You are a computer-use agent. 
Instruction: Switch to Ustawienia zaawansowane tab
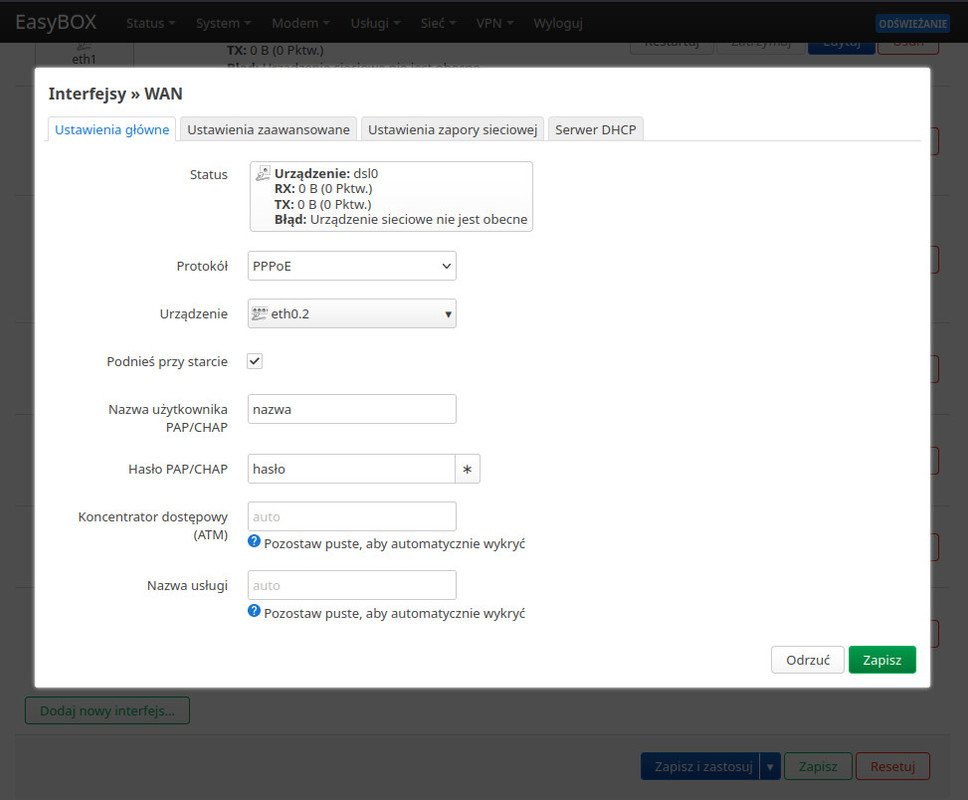coord(269,130)
